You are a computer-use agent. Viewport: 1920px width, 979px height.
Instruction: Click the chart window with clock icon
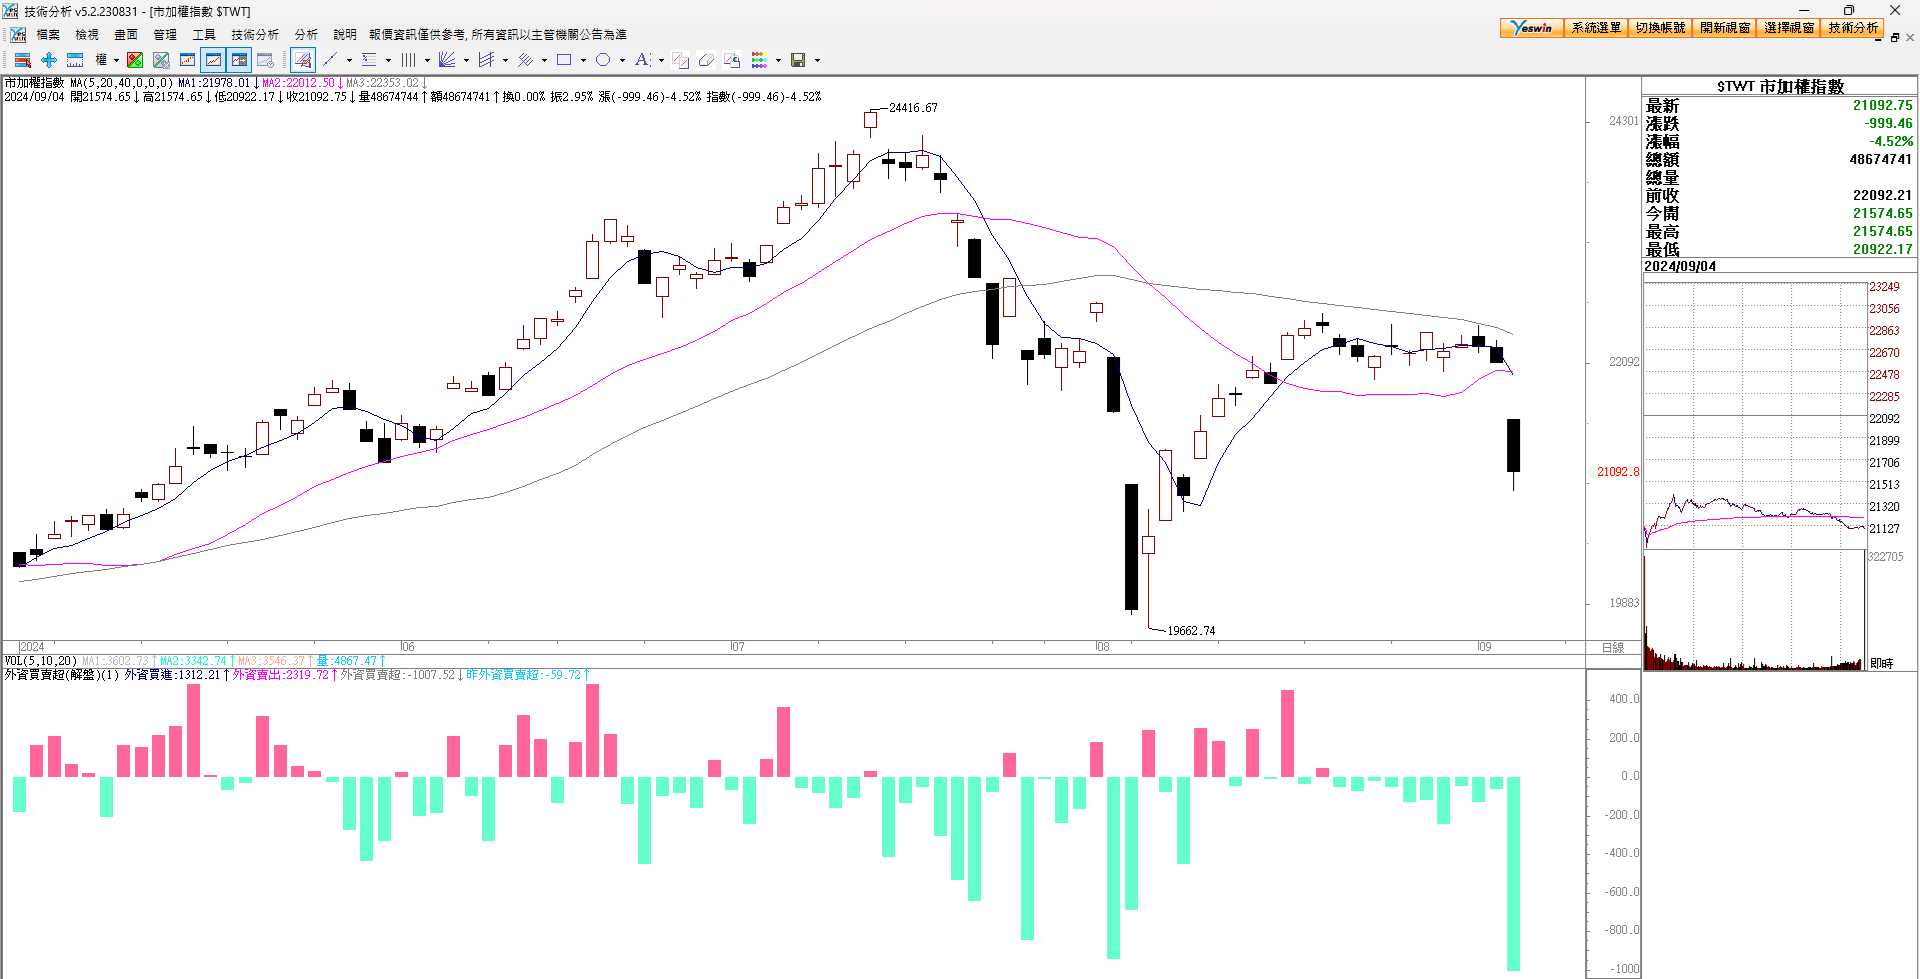266,60
